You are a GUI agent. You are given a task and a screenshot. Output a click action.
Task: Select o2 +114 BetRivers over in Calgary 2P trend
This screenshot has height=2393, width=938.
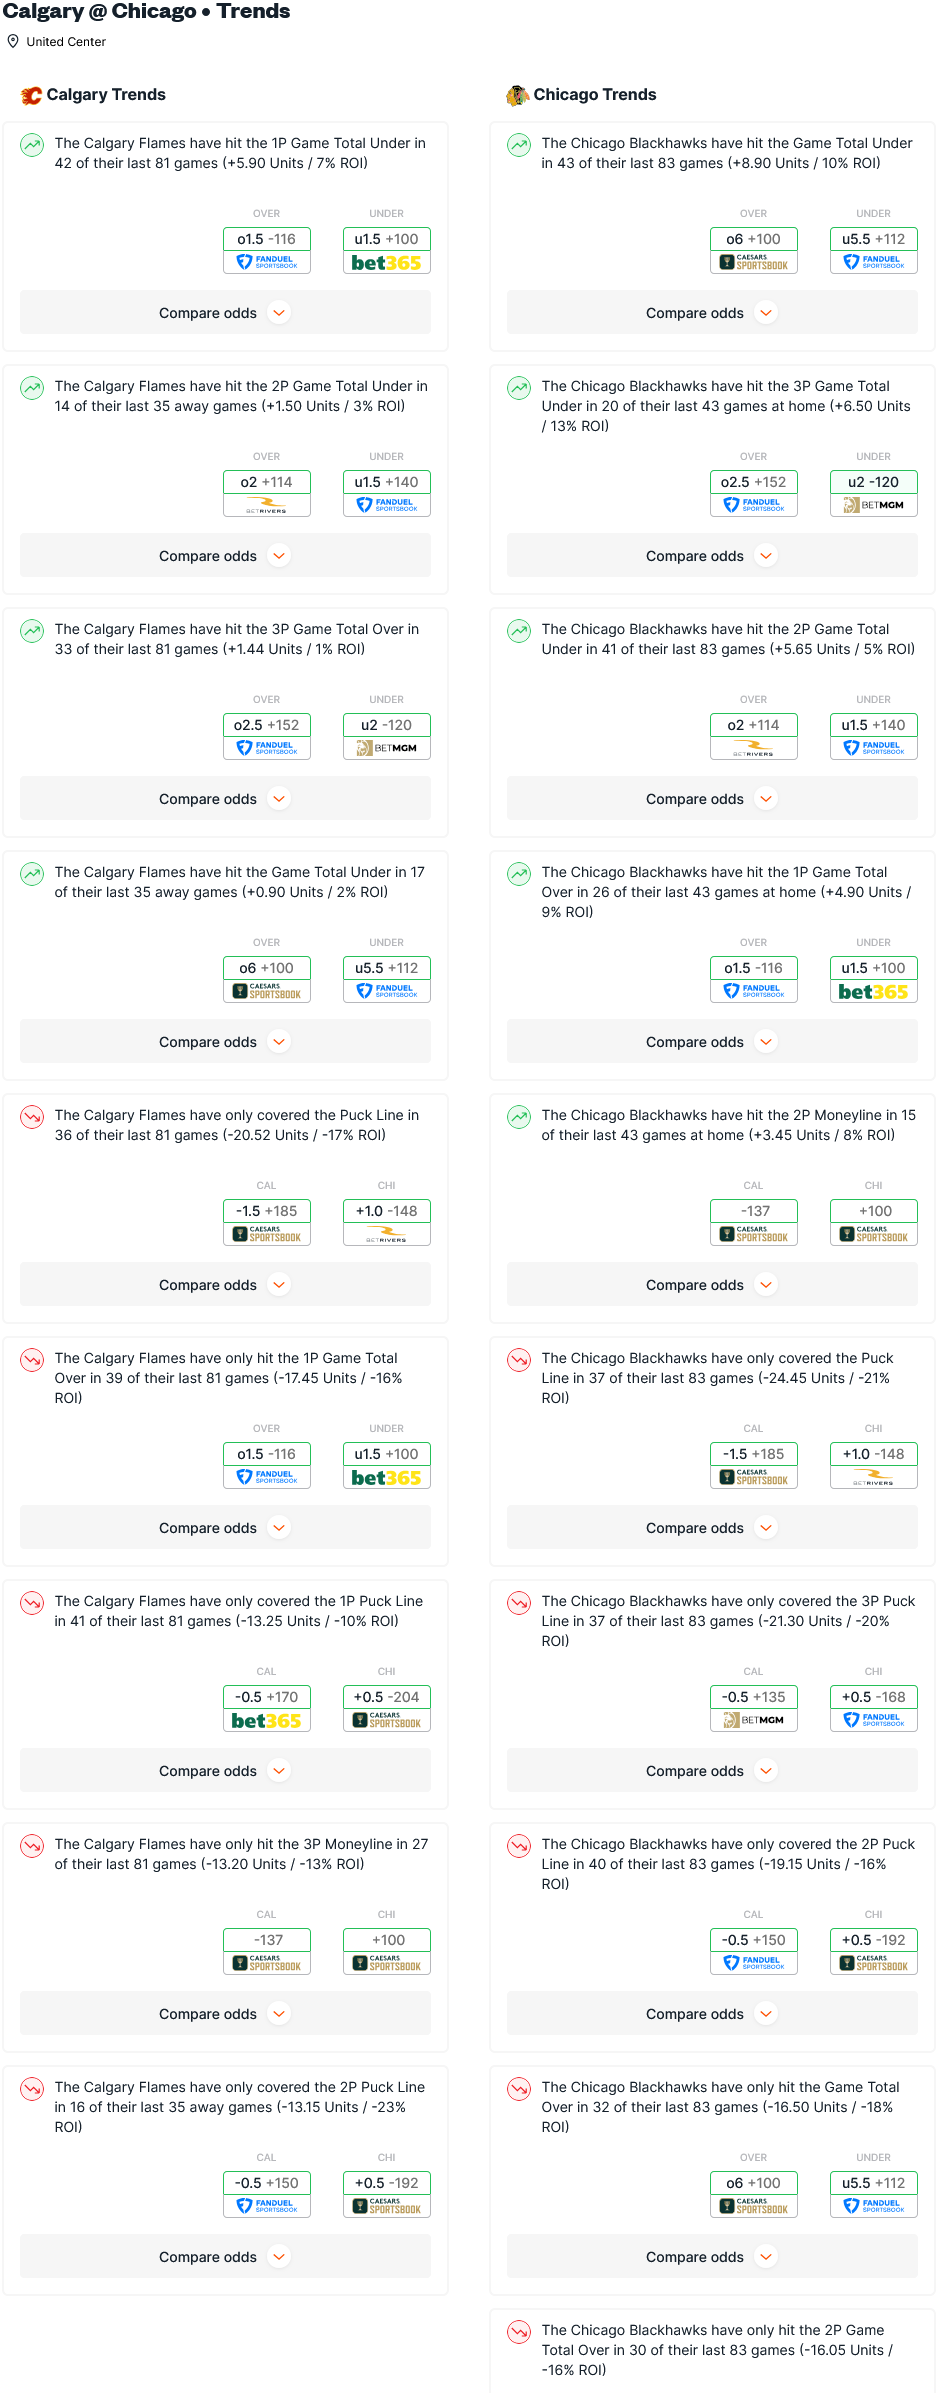(x=267, y=493)
